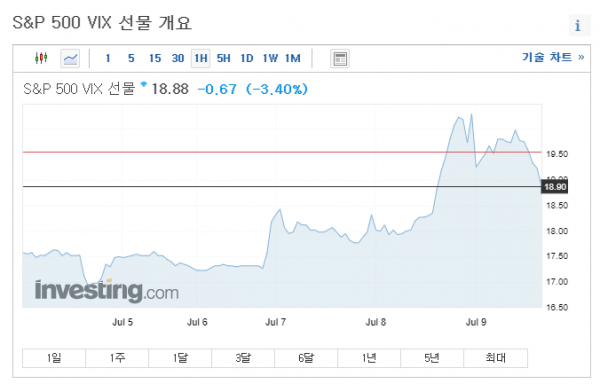
Task: Open the 기술 차트 link
Action: tap(553, 57)
